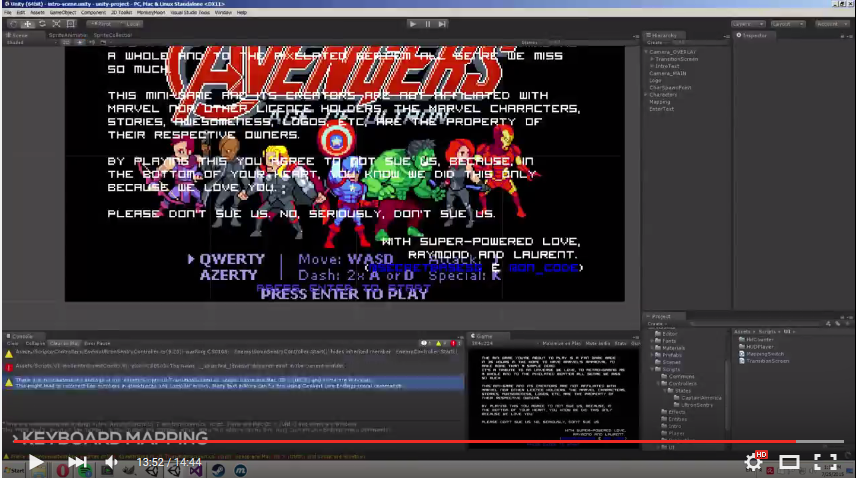This screenshot has width=856, height=478.
Task: Toggle Error Pause in Console
Action: pos(97,343)
